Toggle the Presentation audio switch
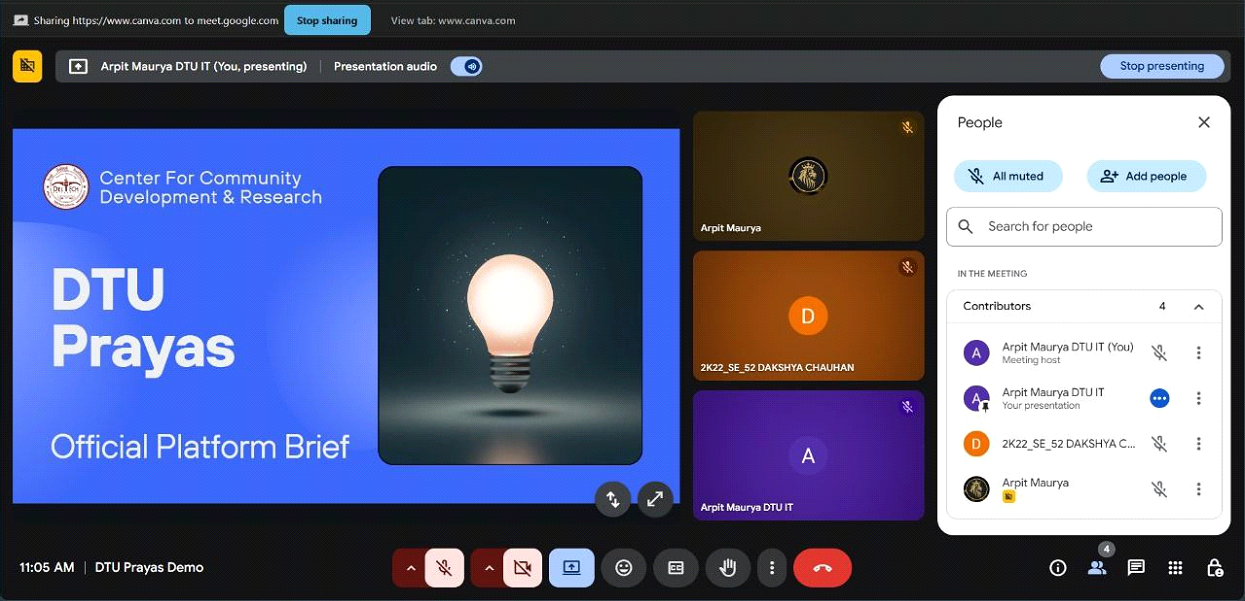 point(466,66)
